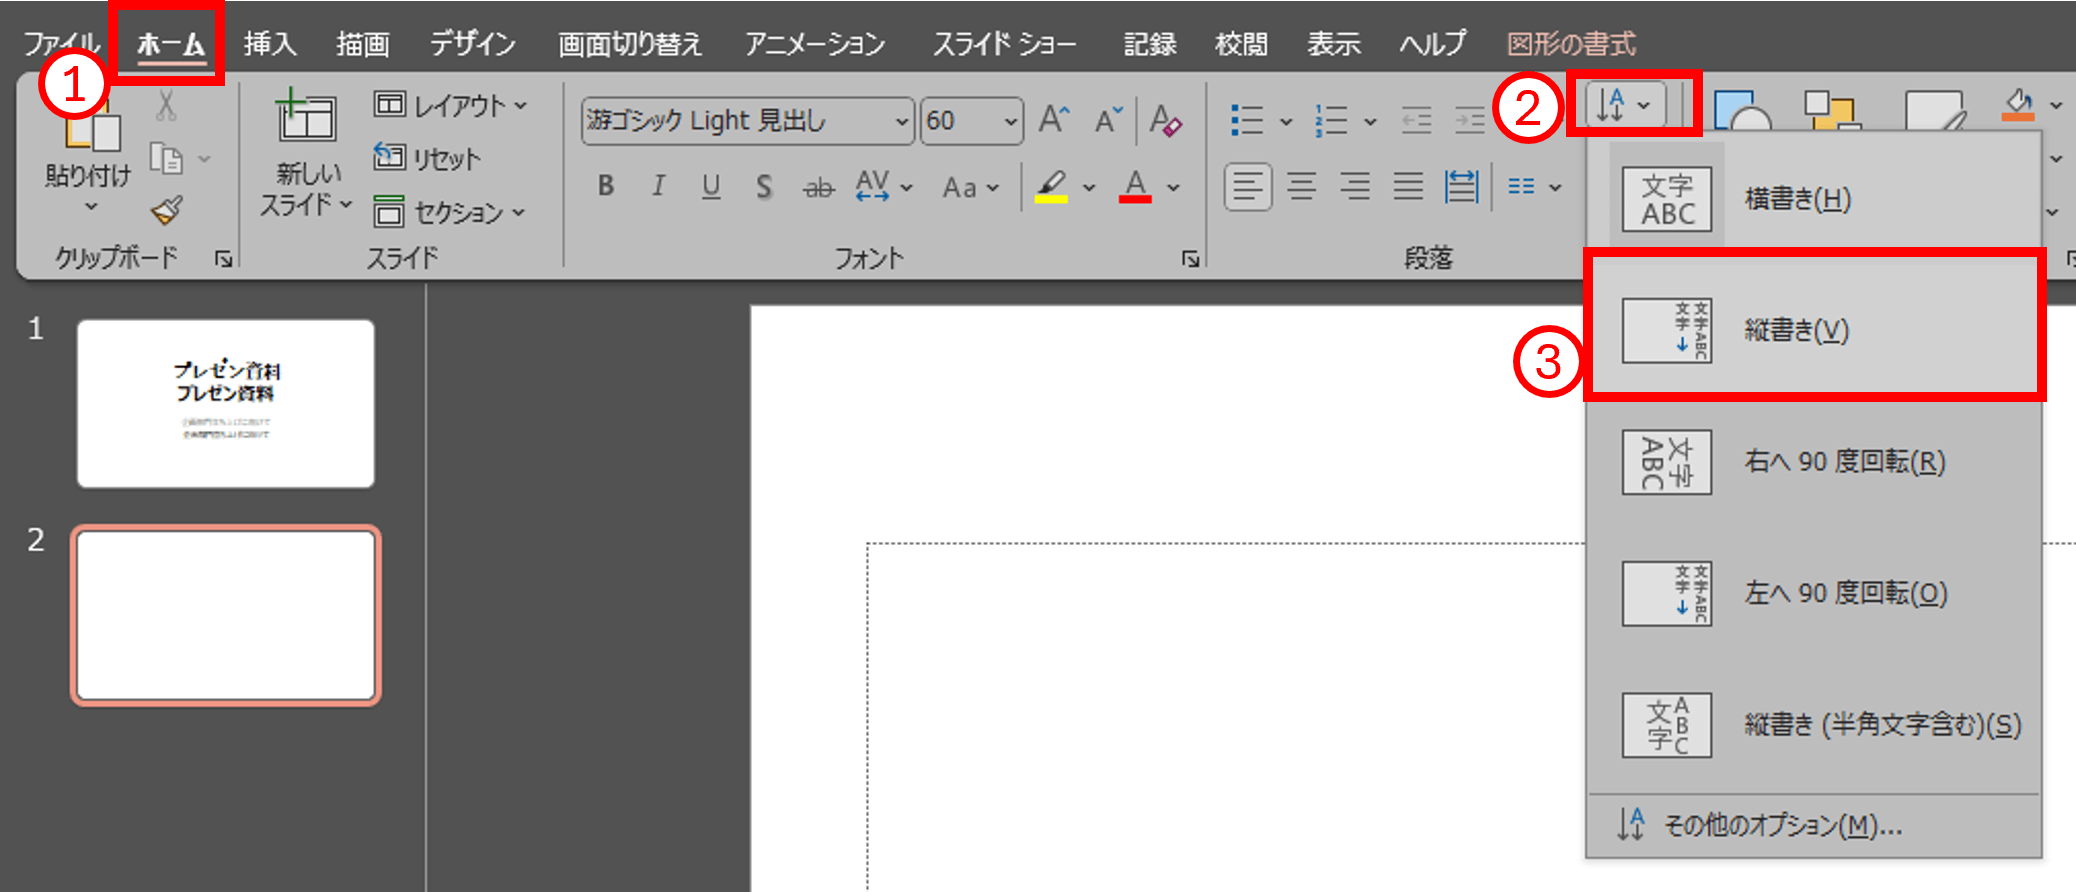2076x892 pixels.
Task: Click the Cut scissors icon
Action: pos(167,105)
